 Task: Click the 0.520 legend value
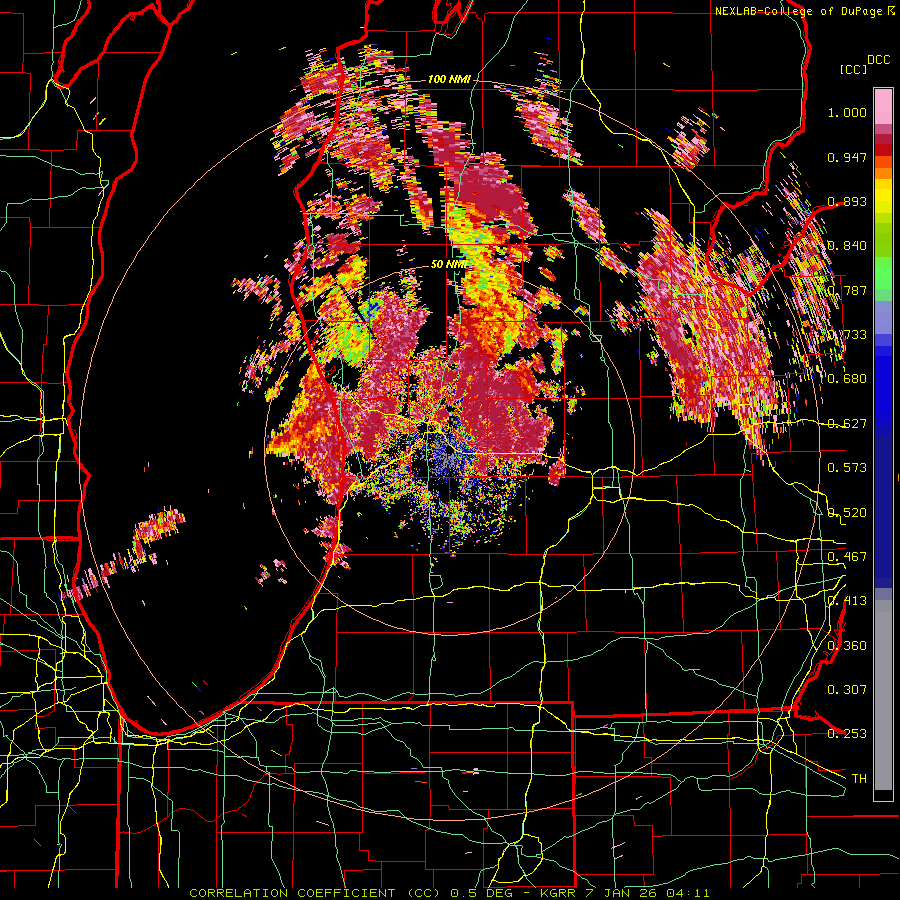(847, 513)
